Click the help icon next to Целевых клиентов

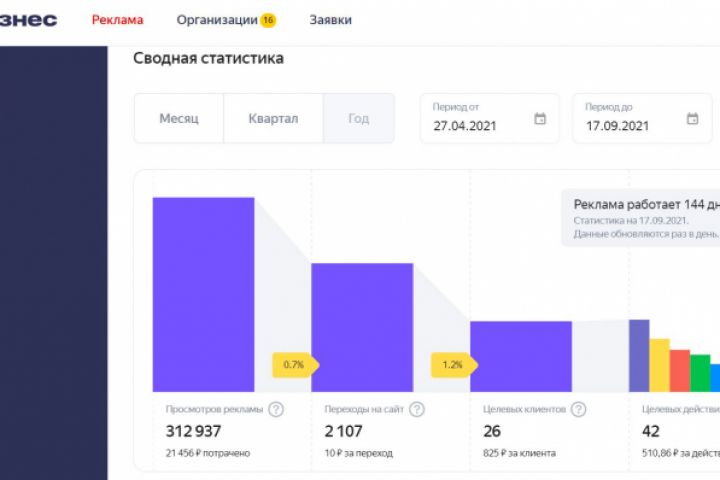coord(579,409)
